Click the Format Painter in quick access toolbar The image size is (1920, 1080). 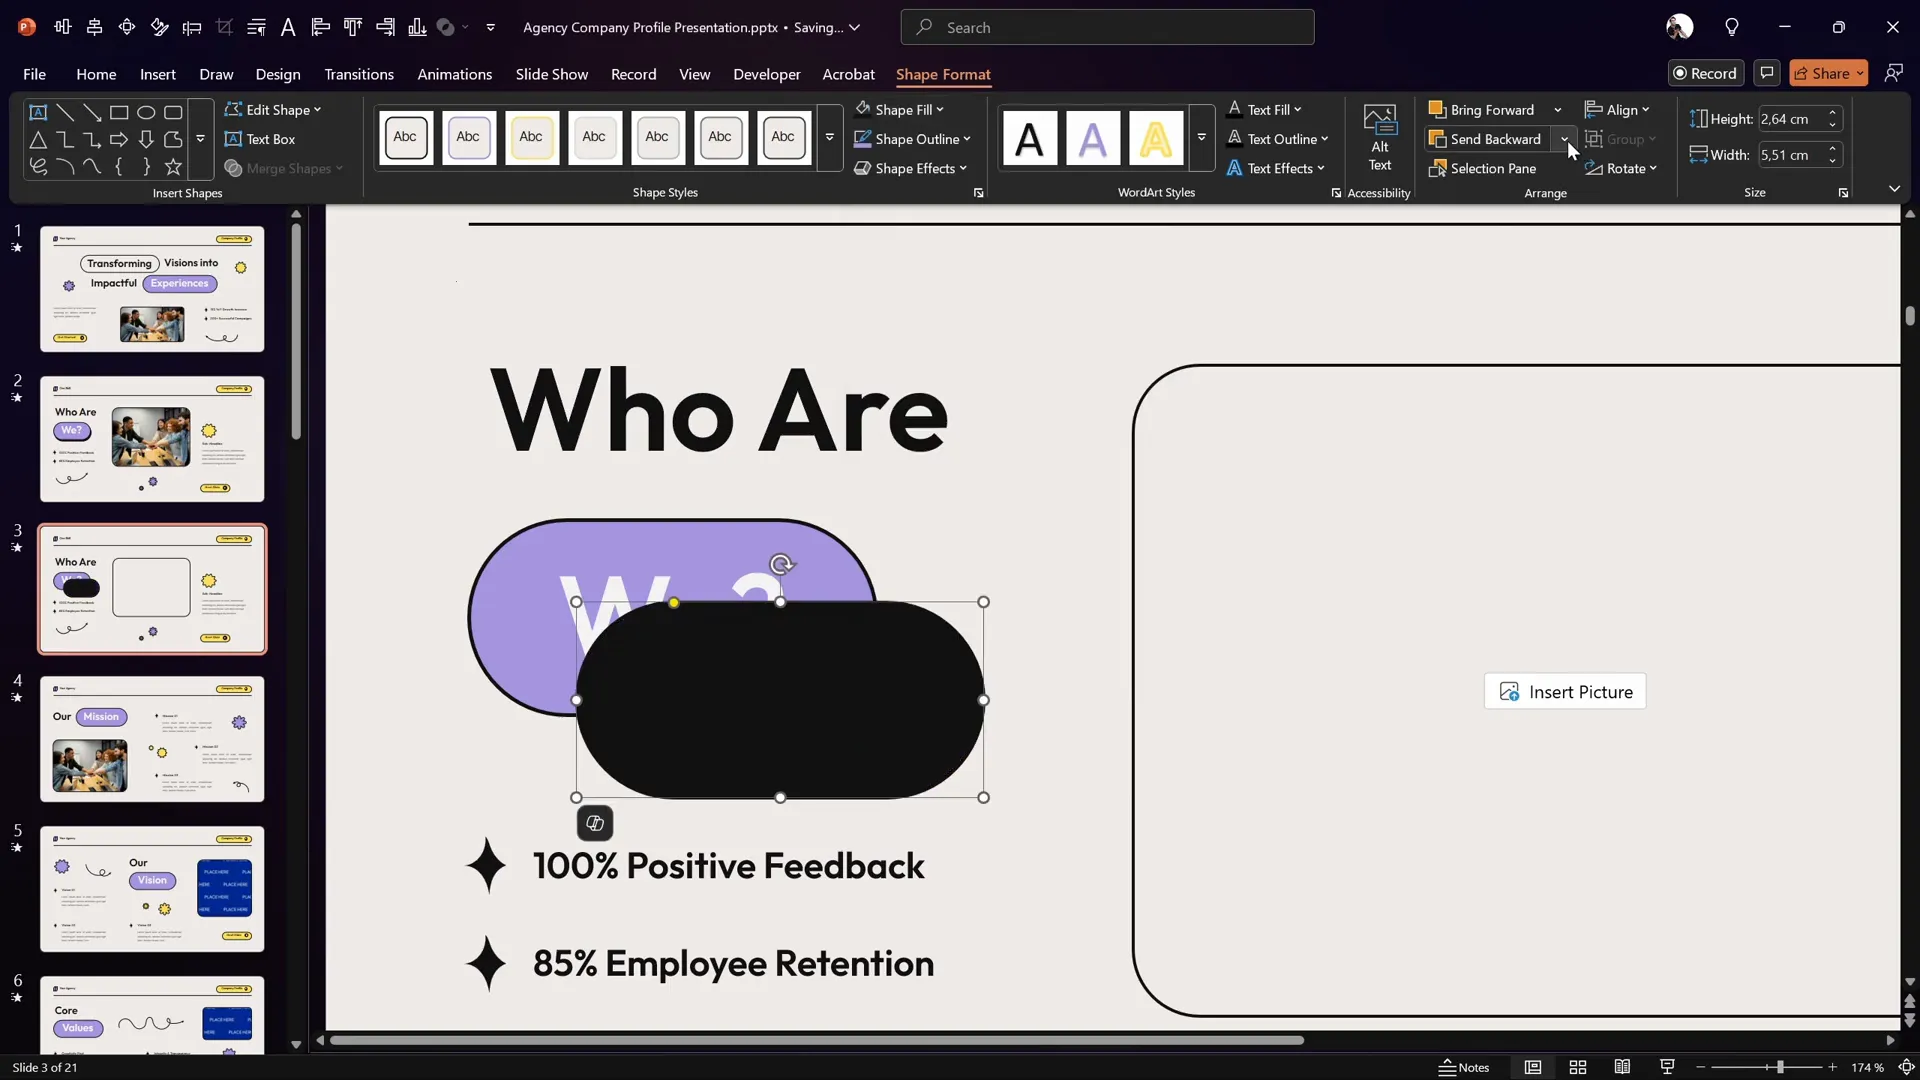pyautogui.click(x=159, y=27)
